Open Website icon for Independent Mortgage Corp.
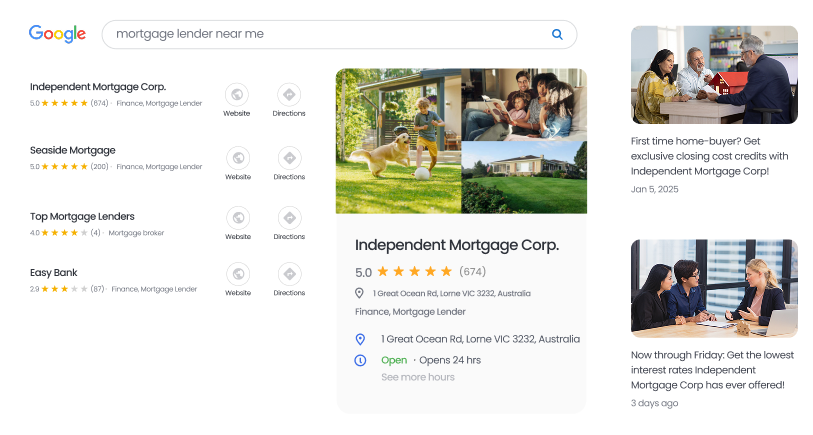813x435 pixels. point(236,94)
